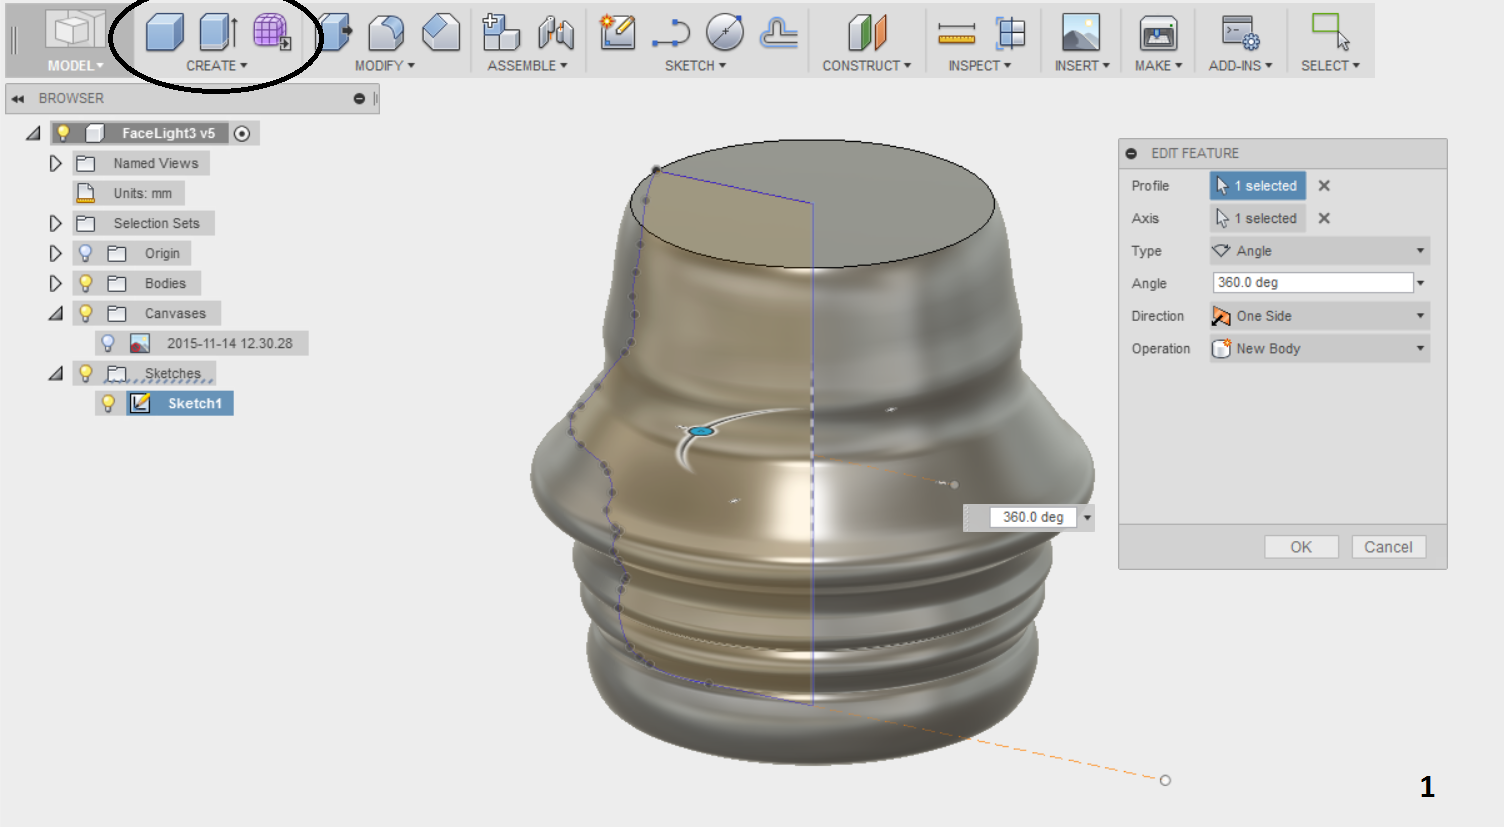Click OK in Edit Feature dialog

[1301, 547]
